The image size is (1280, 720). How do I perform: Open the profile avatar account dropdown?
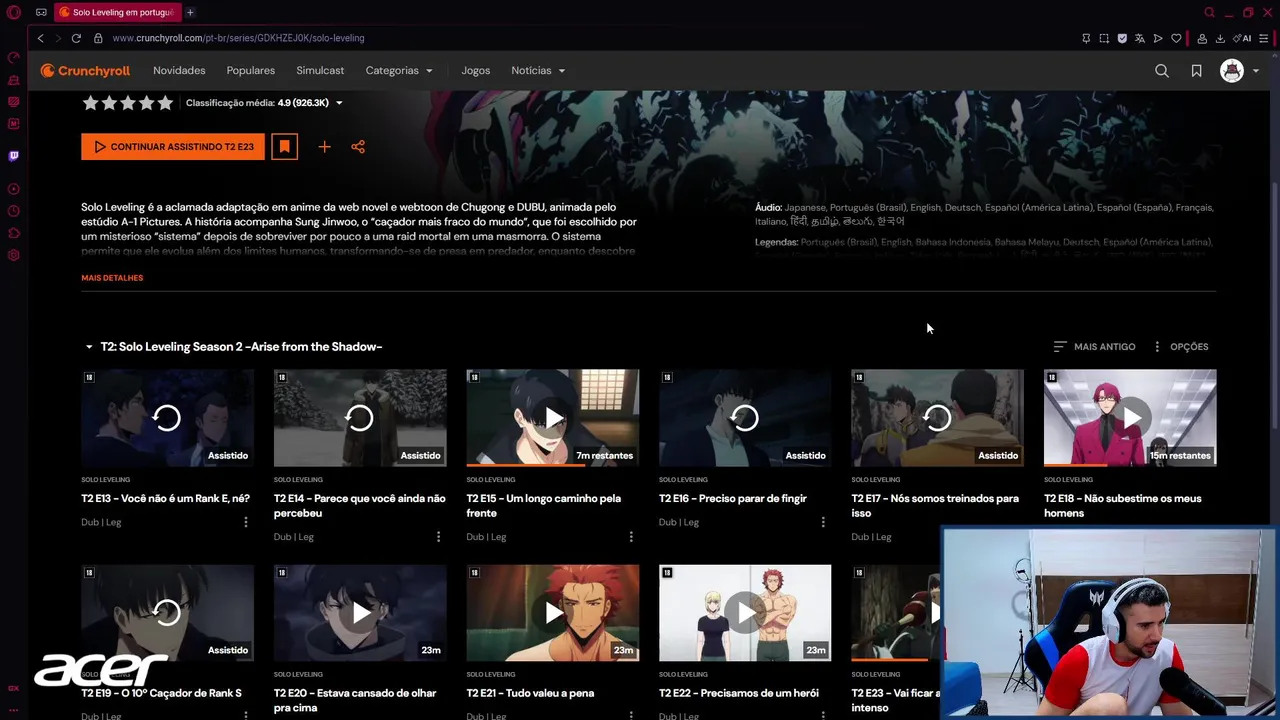1239,71
